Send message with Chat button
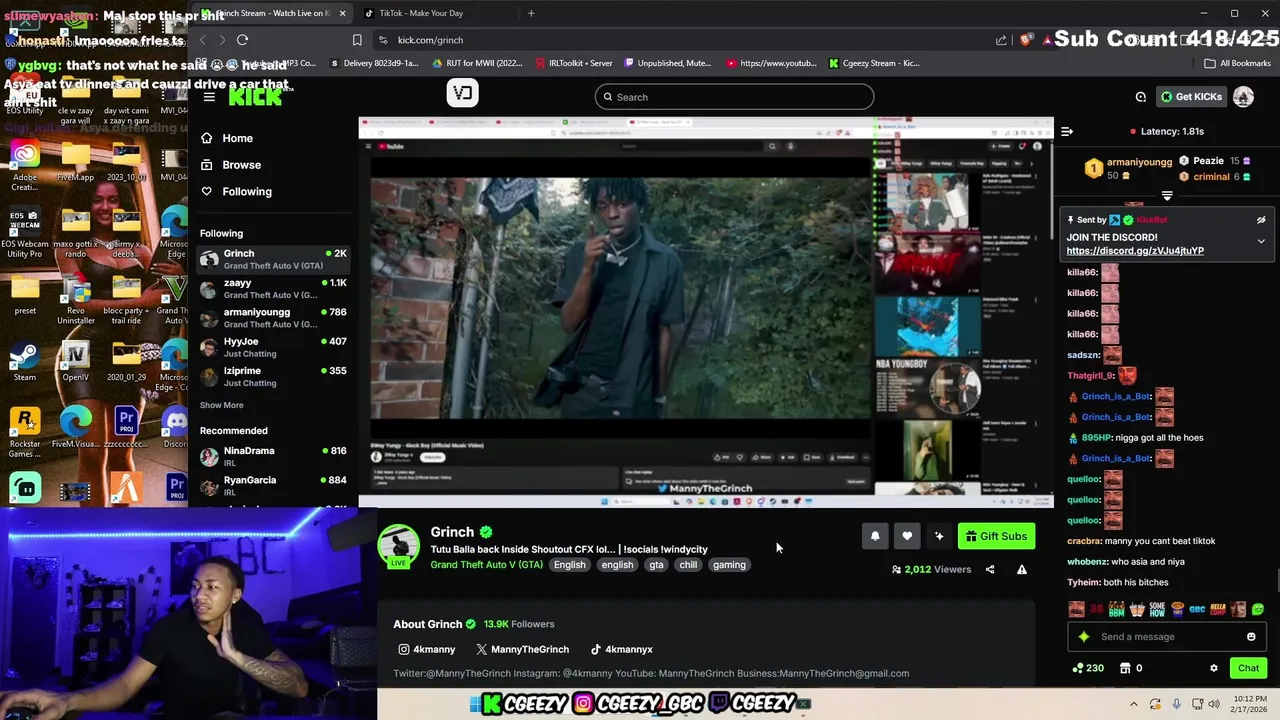The height and width of the screenshot is (720, 1280). click(x=1248, y=668)
